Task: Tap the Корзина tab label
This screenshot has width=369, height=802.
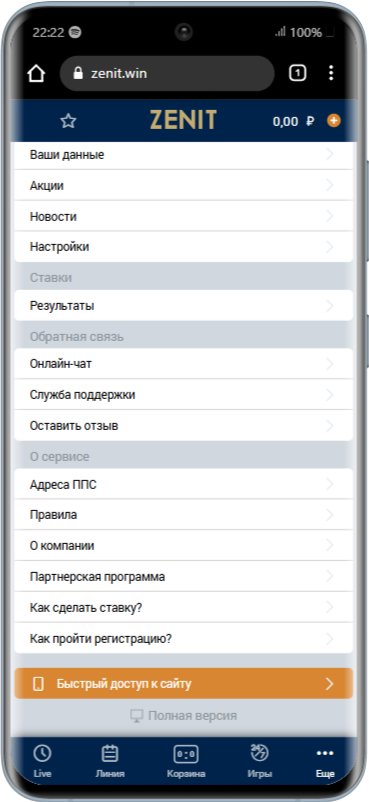Action: coord(186,773)
